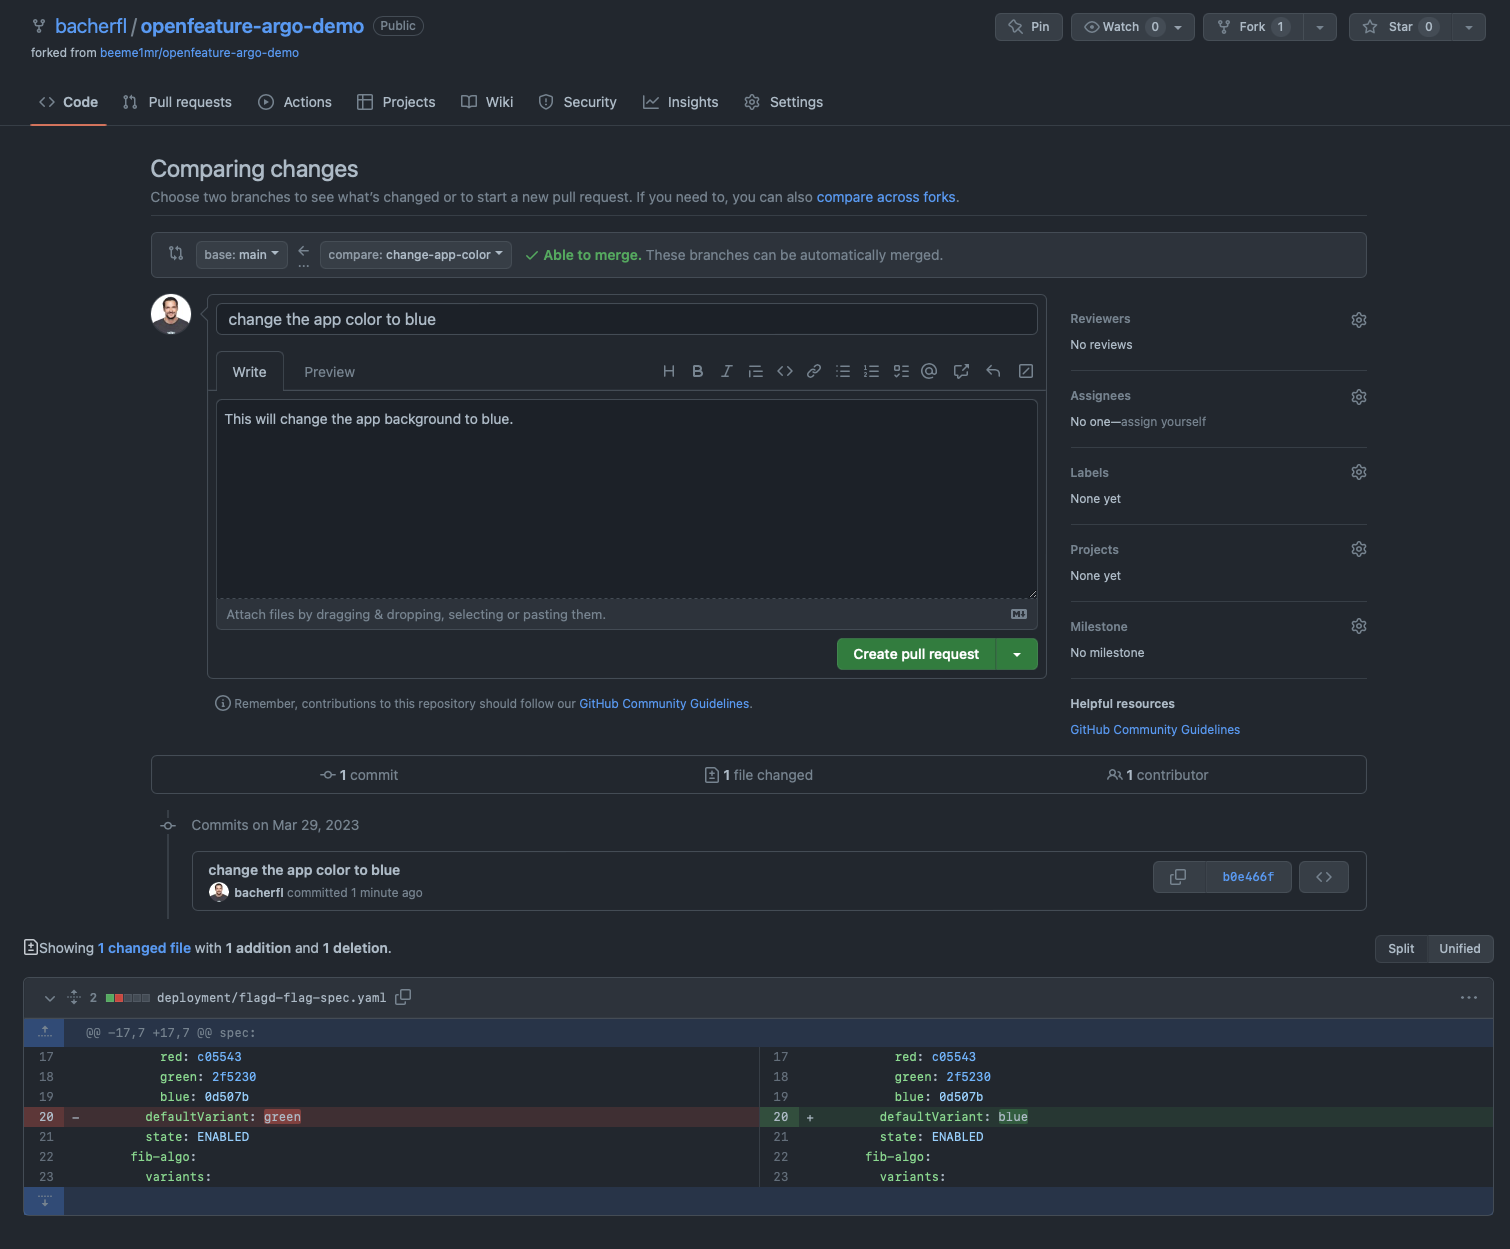Open the base: main branch dropdown
This screenshot has height=1249, width=1510.
[242, 255]
